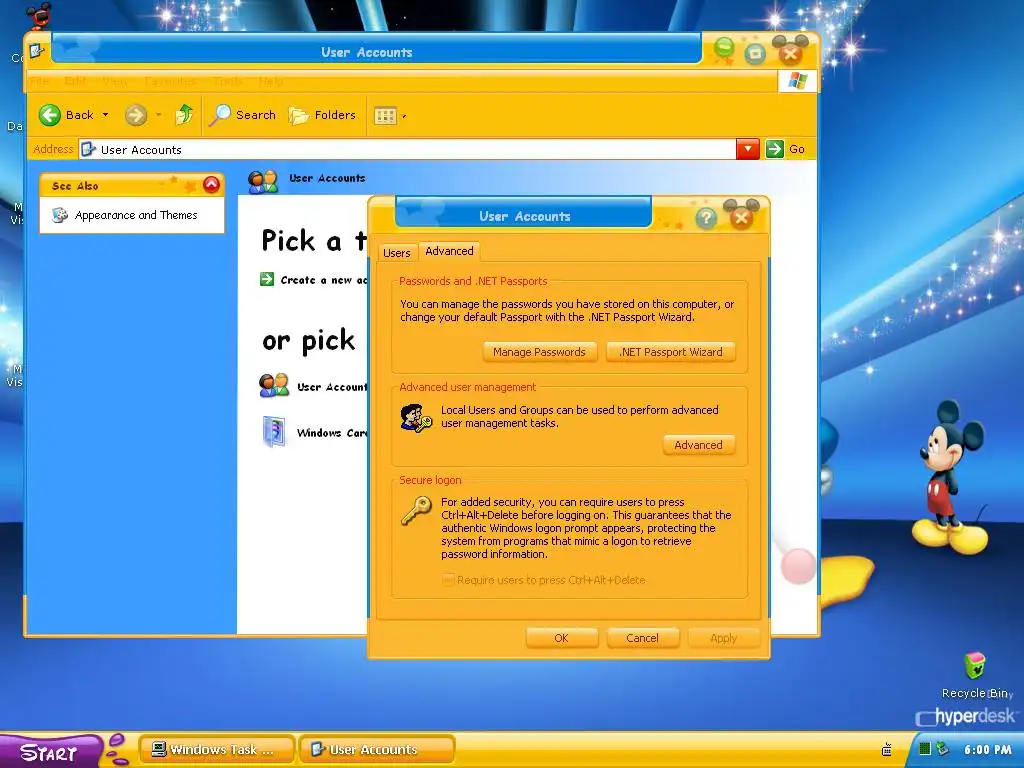The height and width of the screenshot is (768, 1024).
Task: Open the File menu
Action: click(39, 81)
